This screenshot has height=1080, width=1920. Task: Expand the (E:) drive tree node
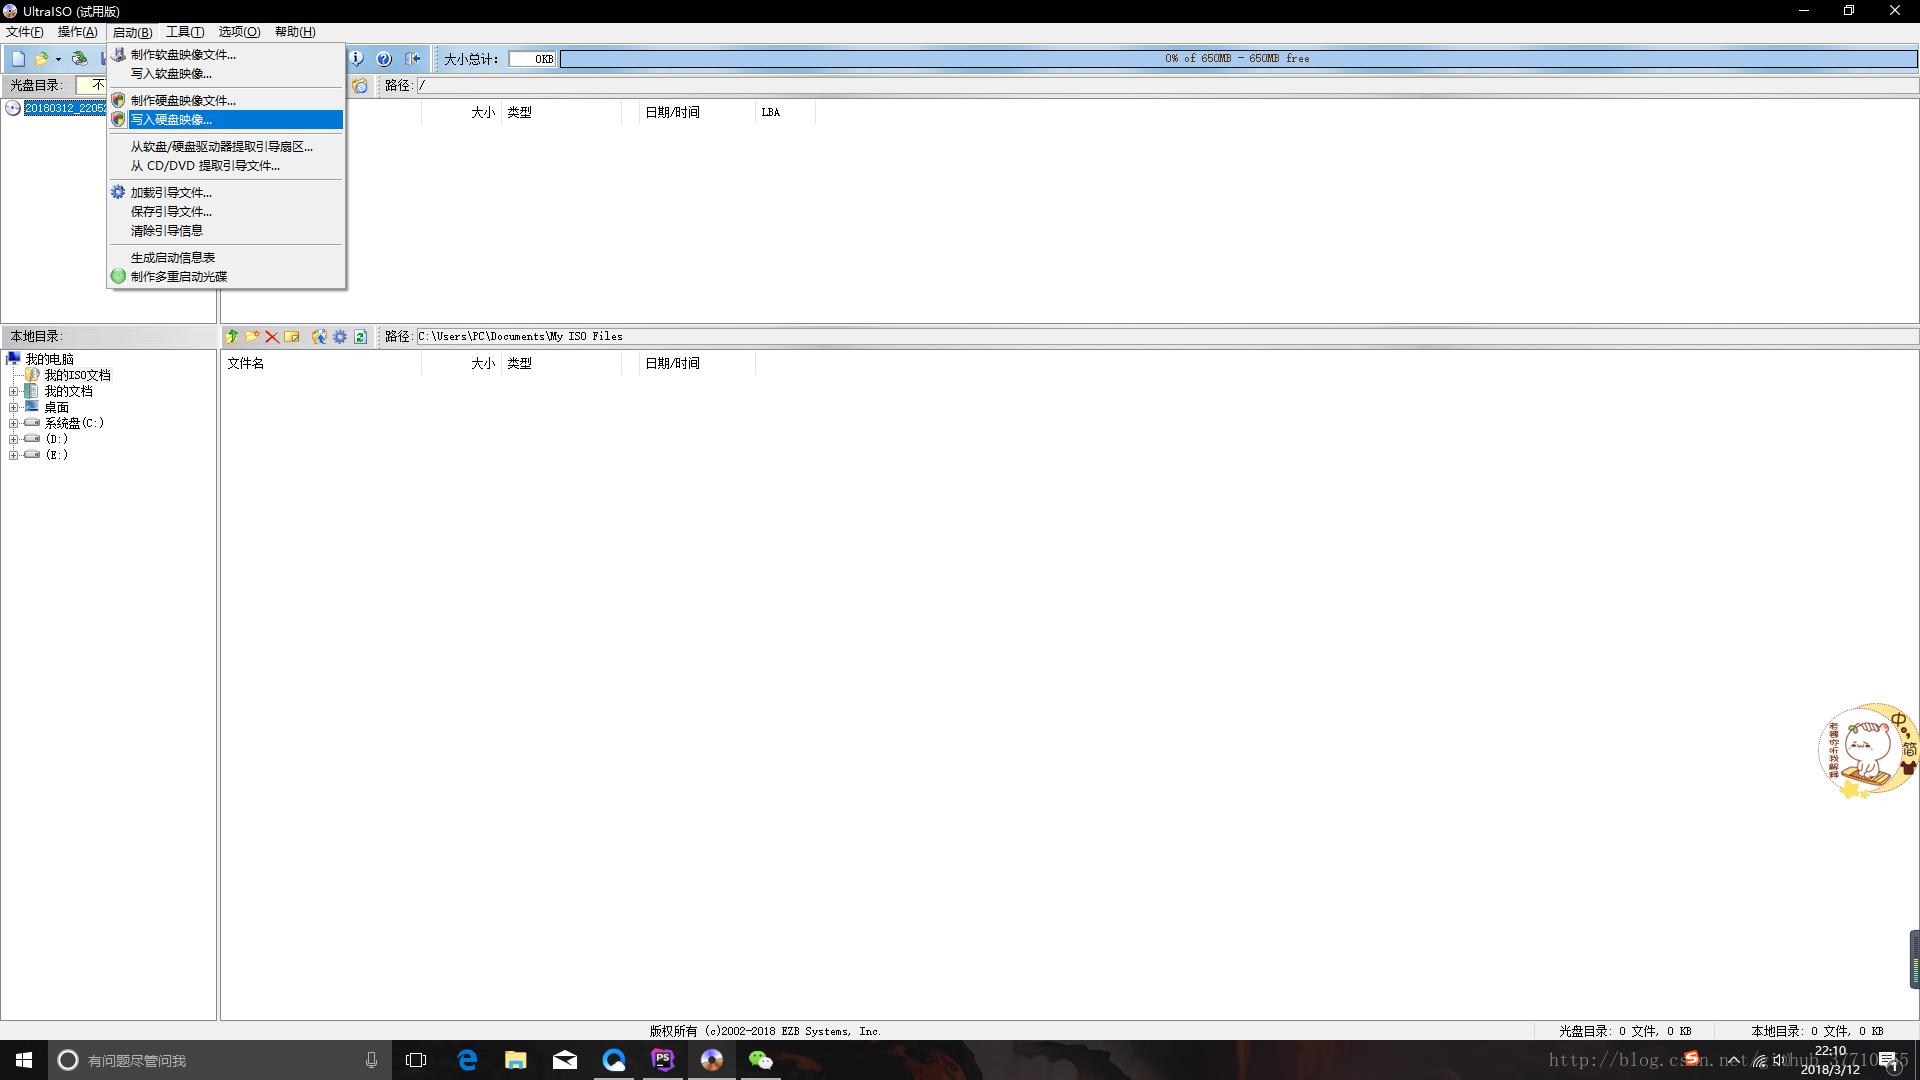(14, 456)
